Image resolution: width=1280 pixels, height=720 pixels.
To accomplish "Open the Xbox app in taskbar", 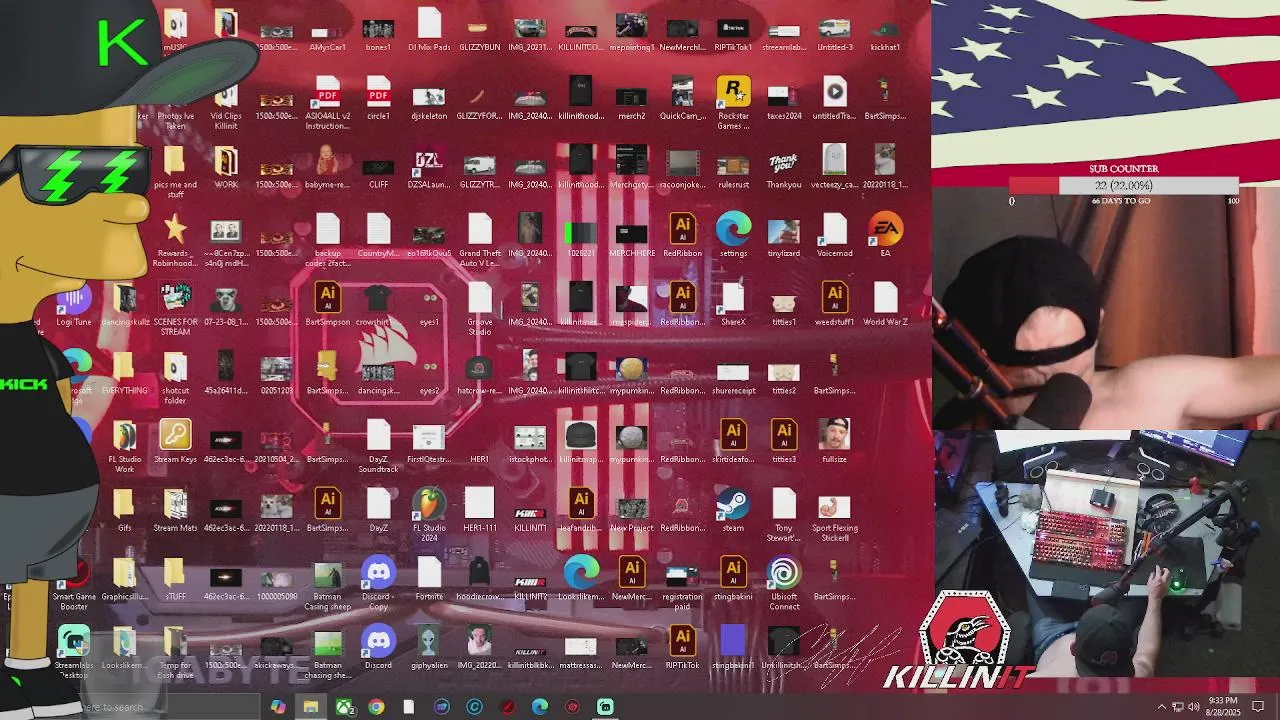I will pyautogui.click(x=344, y=707).
